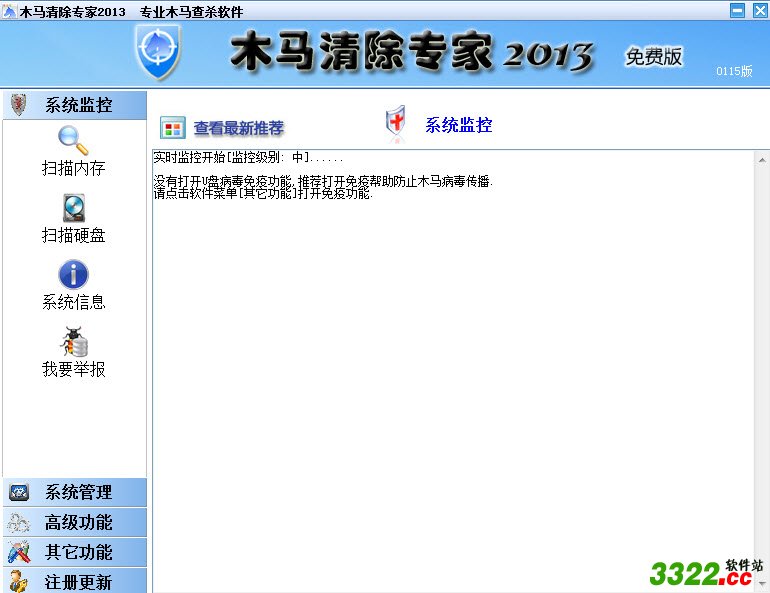770x593 pixels.
Task: Click the 高级功能 gears icon
Action: 19,522
